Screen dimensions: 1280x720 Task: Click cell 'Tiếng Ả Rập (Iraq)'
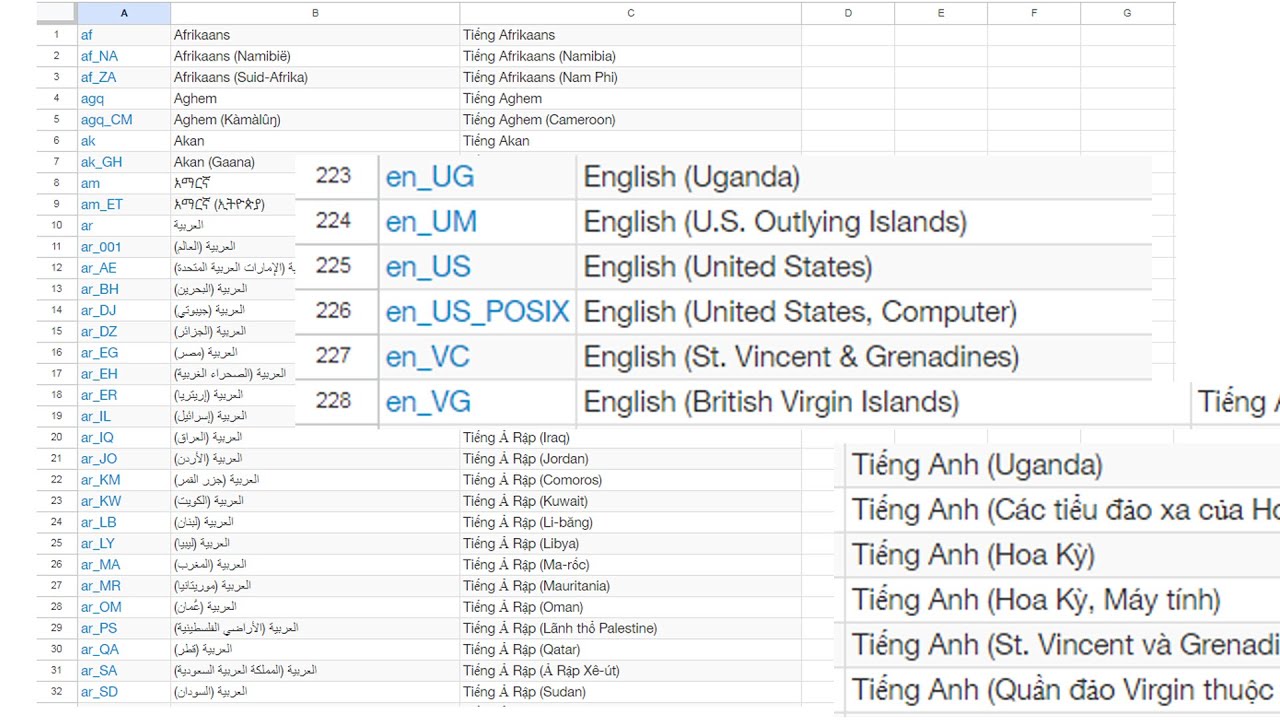630,438
